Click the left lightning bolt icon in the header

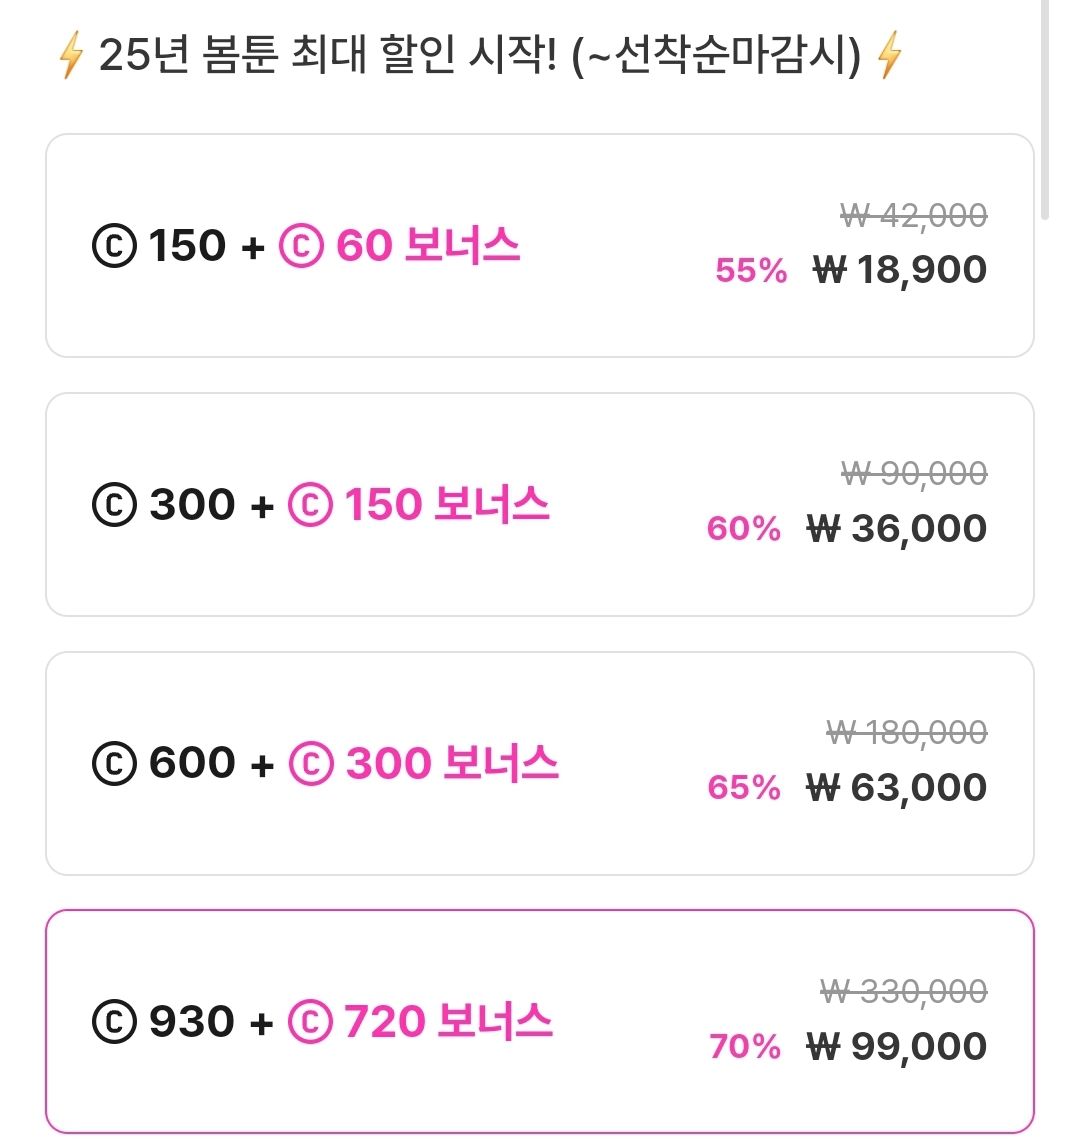click(70, 55)
